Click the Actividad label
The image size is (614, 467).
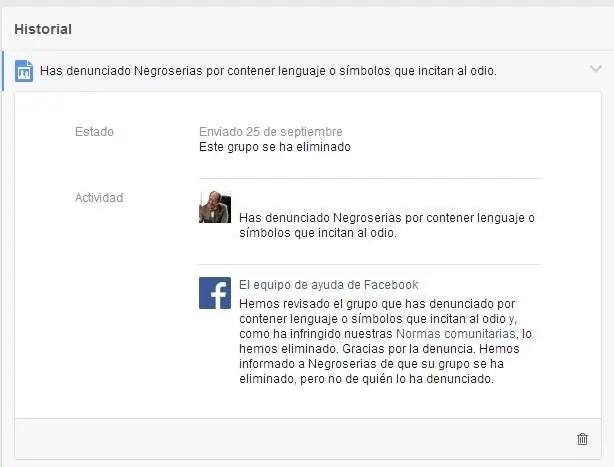(99, 198)
